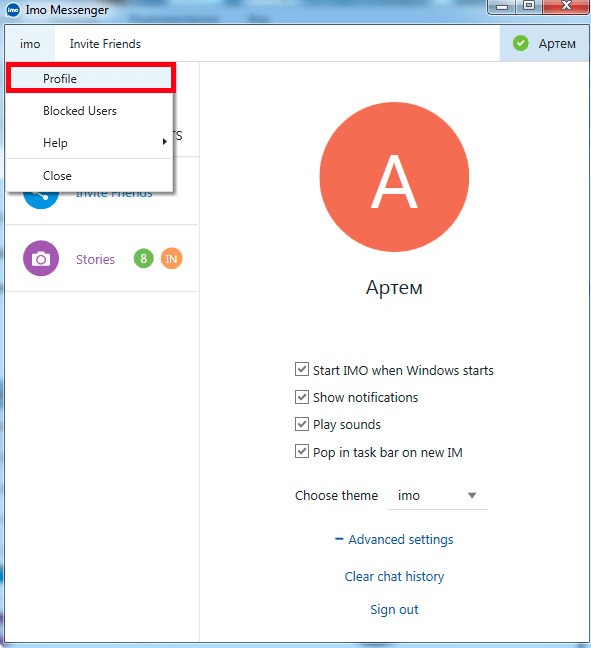This screenshot has width=591, height=648.
Task: Click the orange IN story badge
Action: click(172, 259)
